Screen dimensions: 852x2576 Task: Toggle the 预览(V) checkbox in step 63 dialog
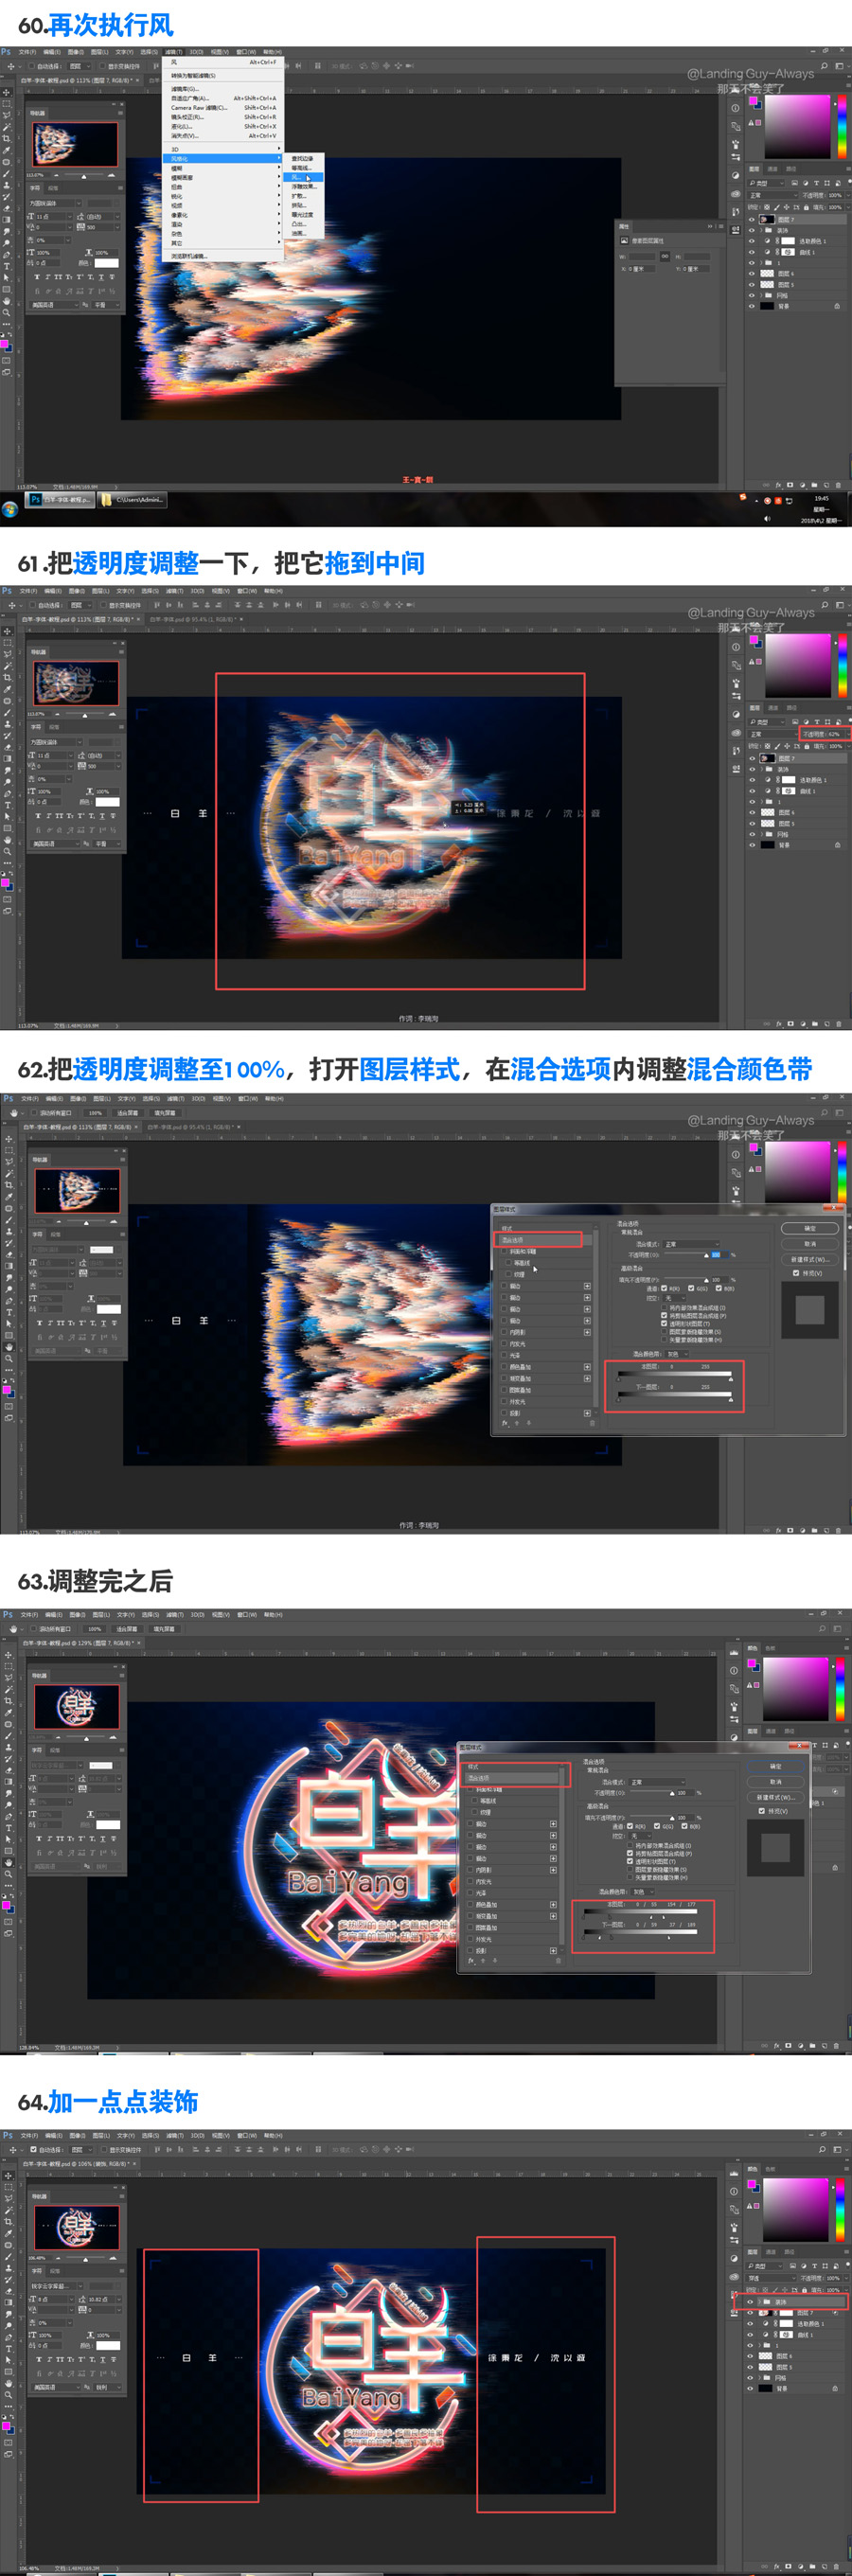761,1811
